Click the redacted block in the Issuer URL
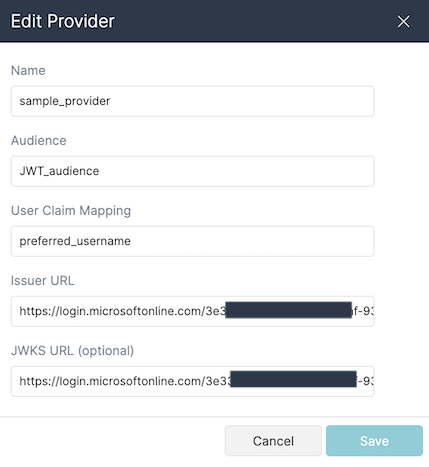 pyautogui.click(x=289, y=310)
